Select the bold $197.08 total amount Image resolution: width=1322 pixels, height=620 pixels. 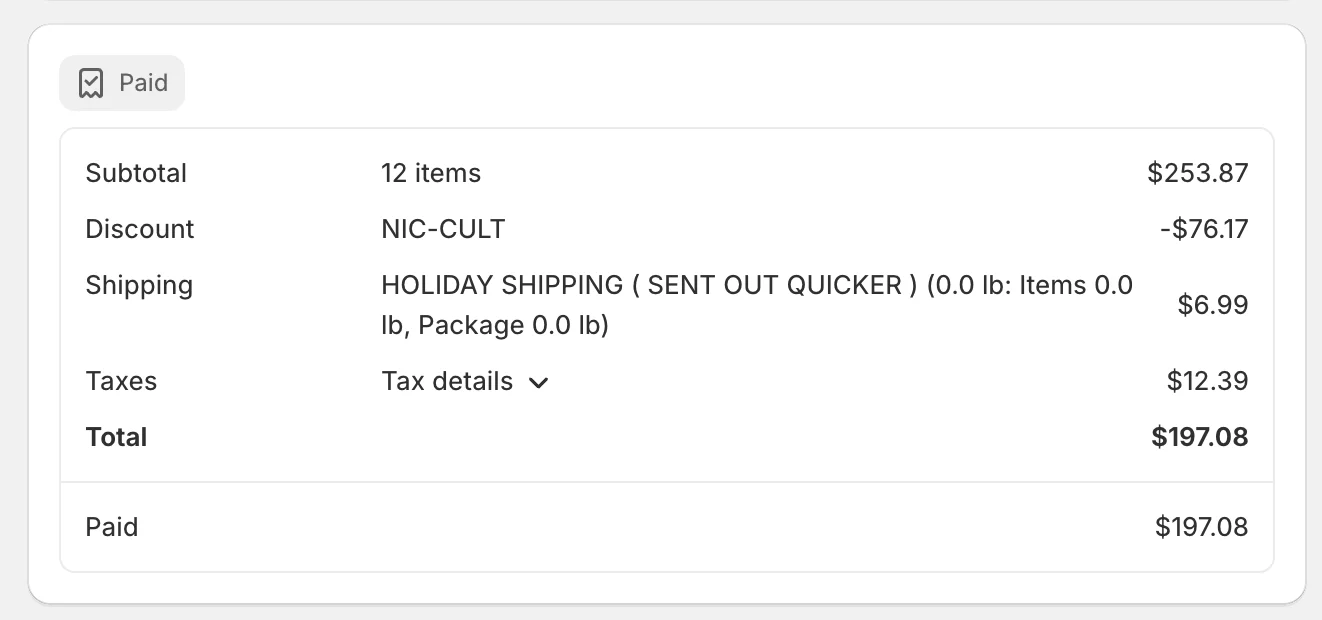pos(1199,437)
